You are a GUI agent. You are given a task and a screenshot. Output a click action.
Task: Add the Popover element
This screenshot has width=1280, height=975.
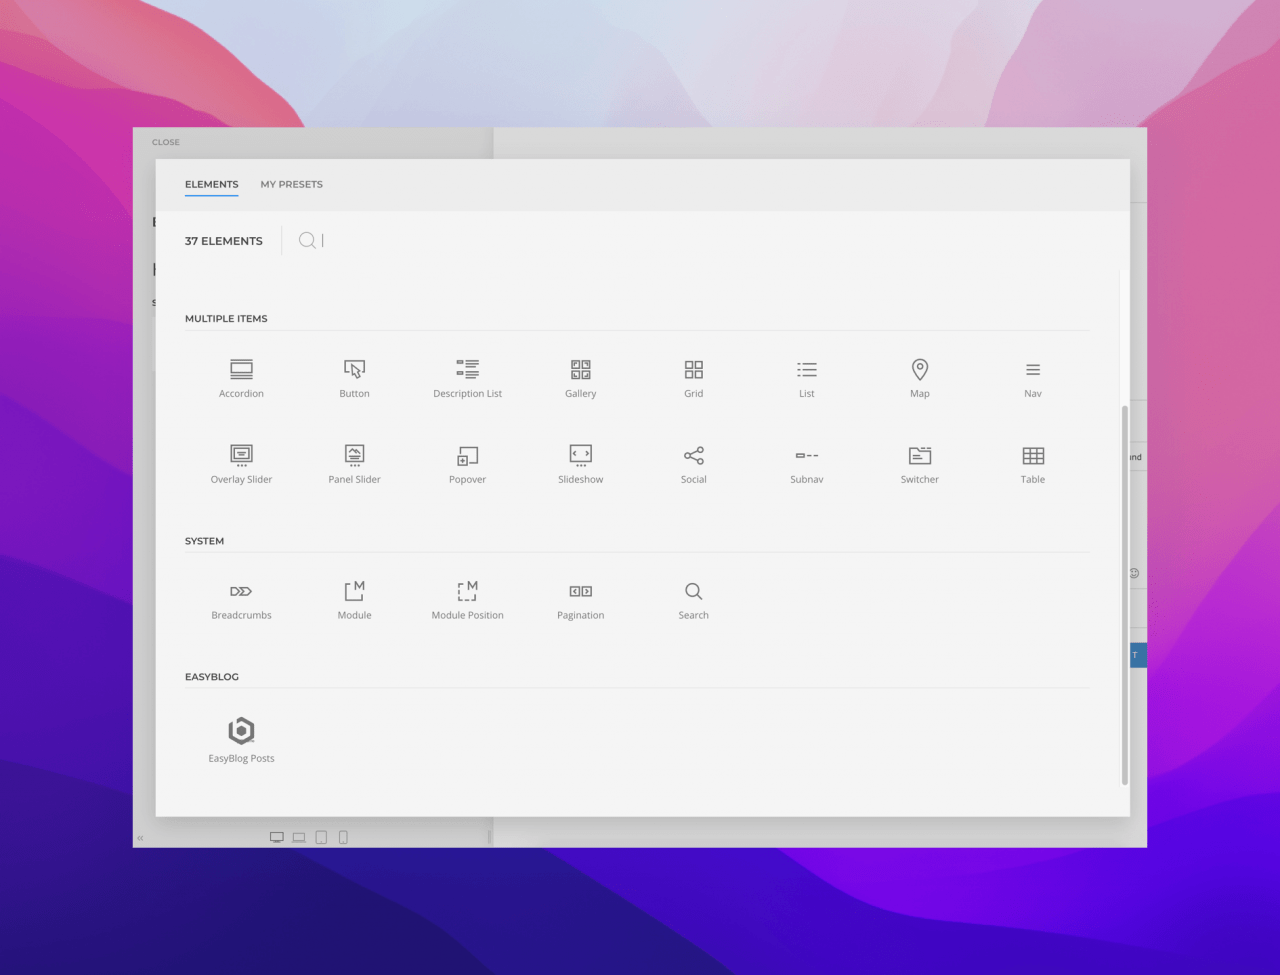pyautogui.click(x=467, y=464)
